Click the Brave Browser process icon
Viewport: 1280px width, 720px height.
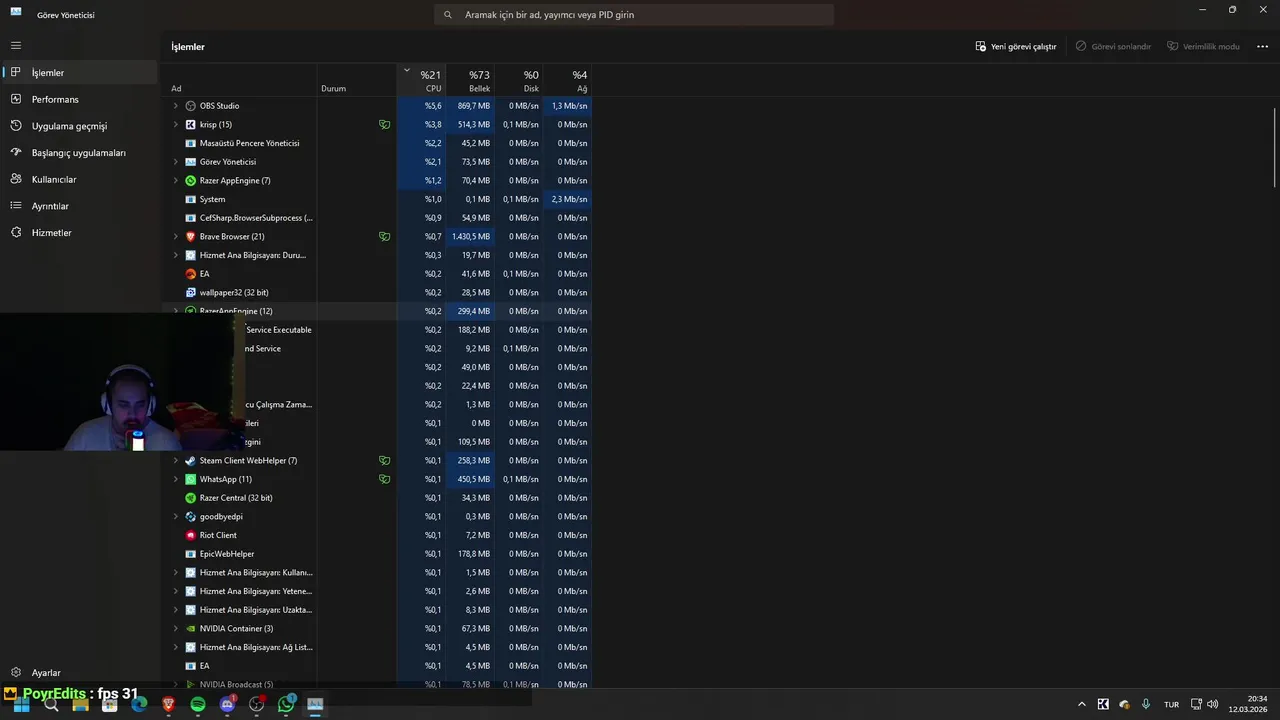(x=191, y=237)
